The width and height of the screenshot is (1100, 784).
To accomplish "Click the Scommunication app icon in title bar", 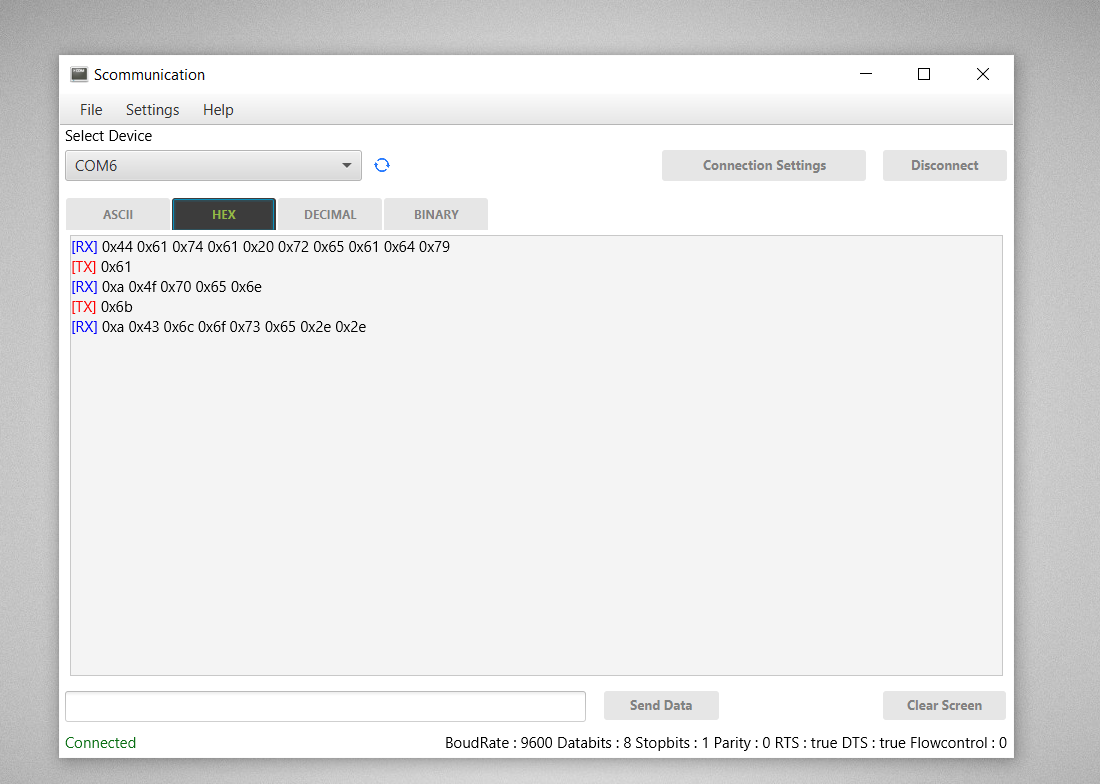I will coord(78,74).
